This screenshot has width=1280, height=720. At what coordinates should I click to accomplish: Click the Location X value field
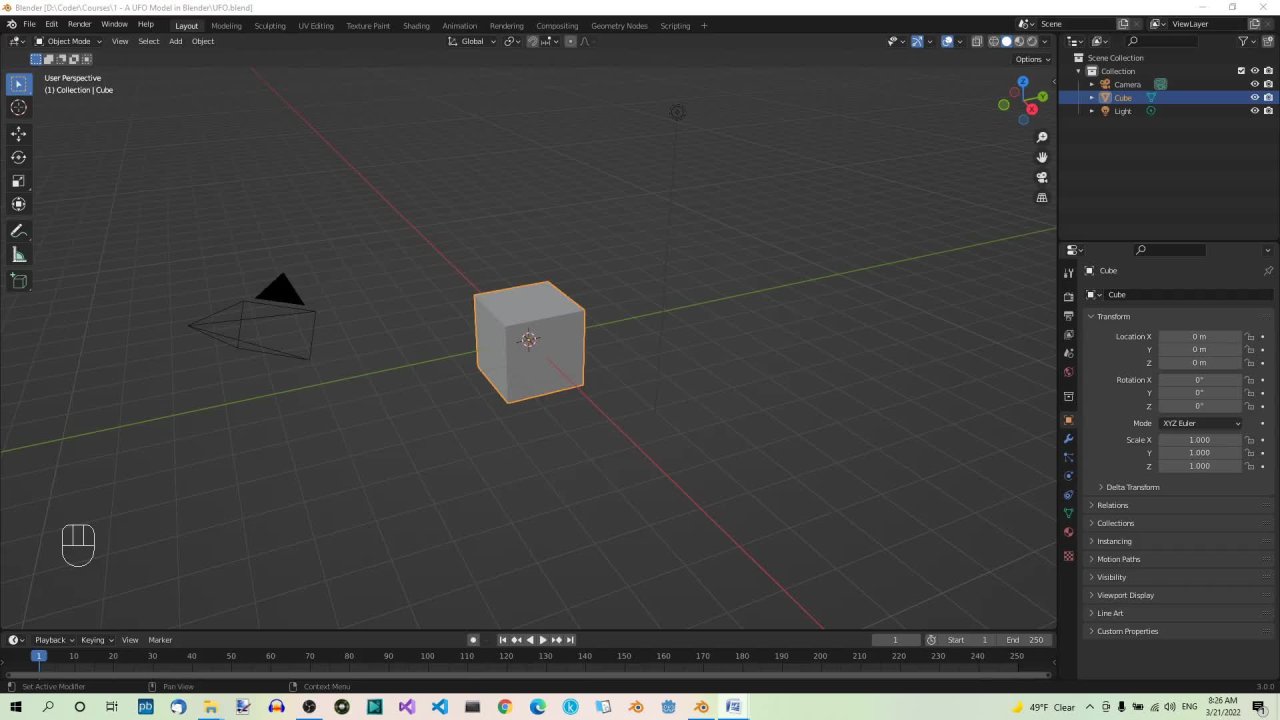(1199, 337)
